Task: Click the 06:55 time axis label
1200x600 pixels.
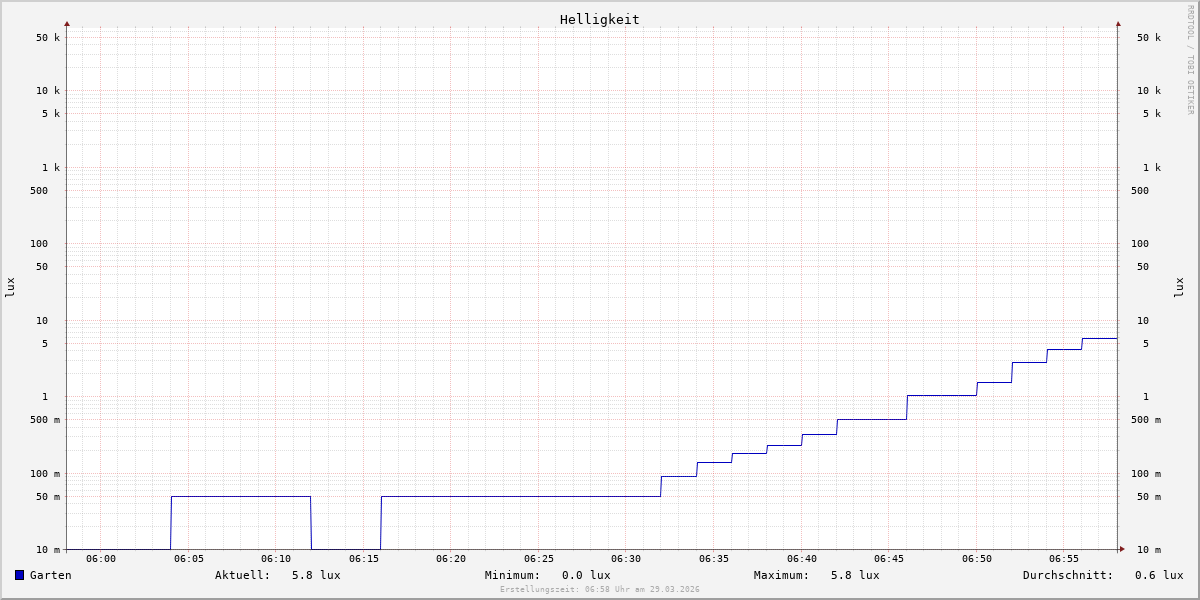Action: point(1064,559)
